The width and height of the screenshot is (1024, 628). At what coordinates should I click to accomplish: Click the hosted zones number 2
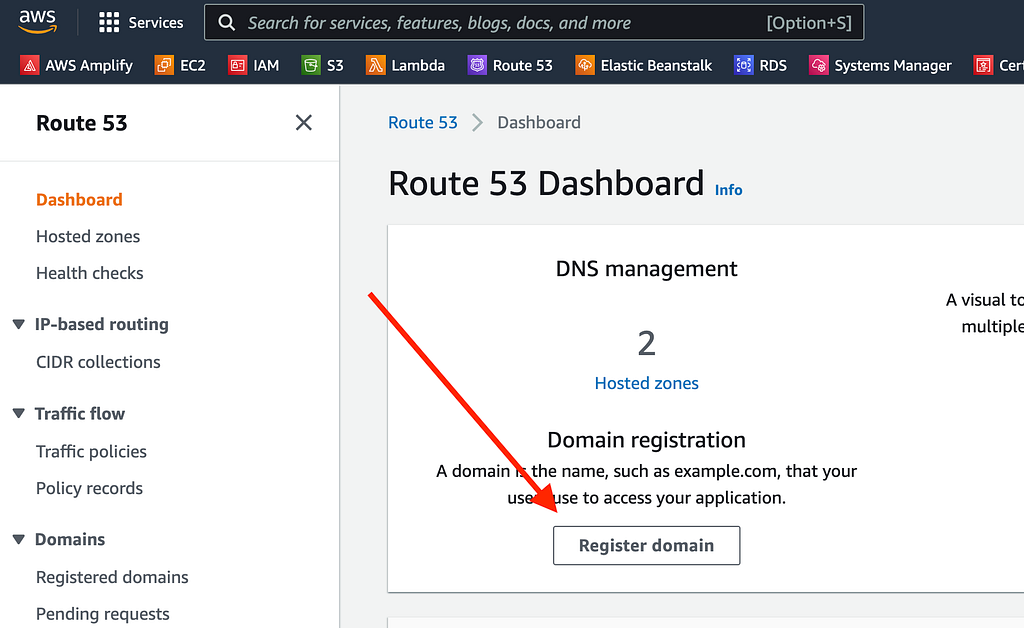pyautogui.click(x=647, y=343)
